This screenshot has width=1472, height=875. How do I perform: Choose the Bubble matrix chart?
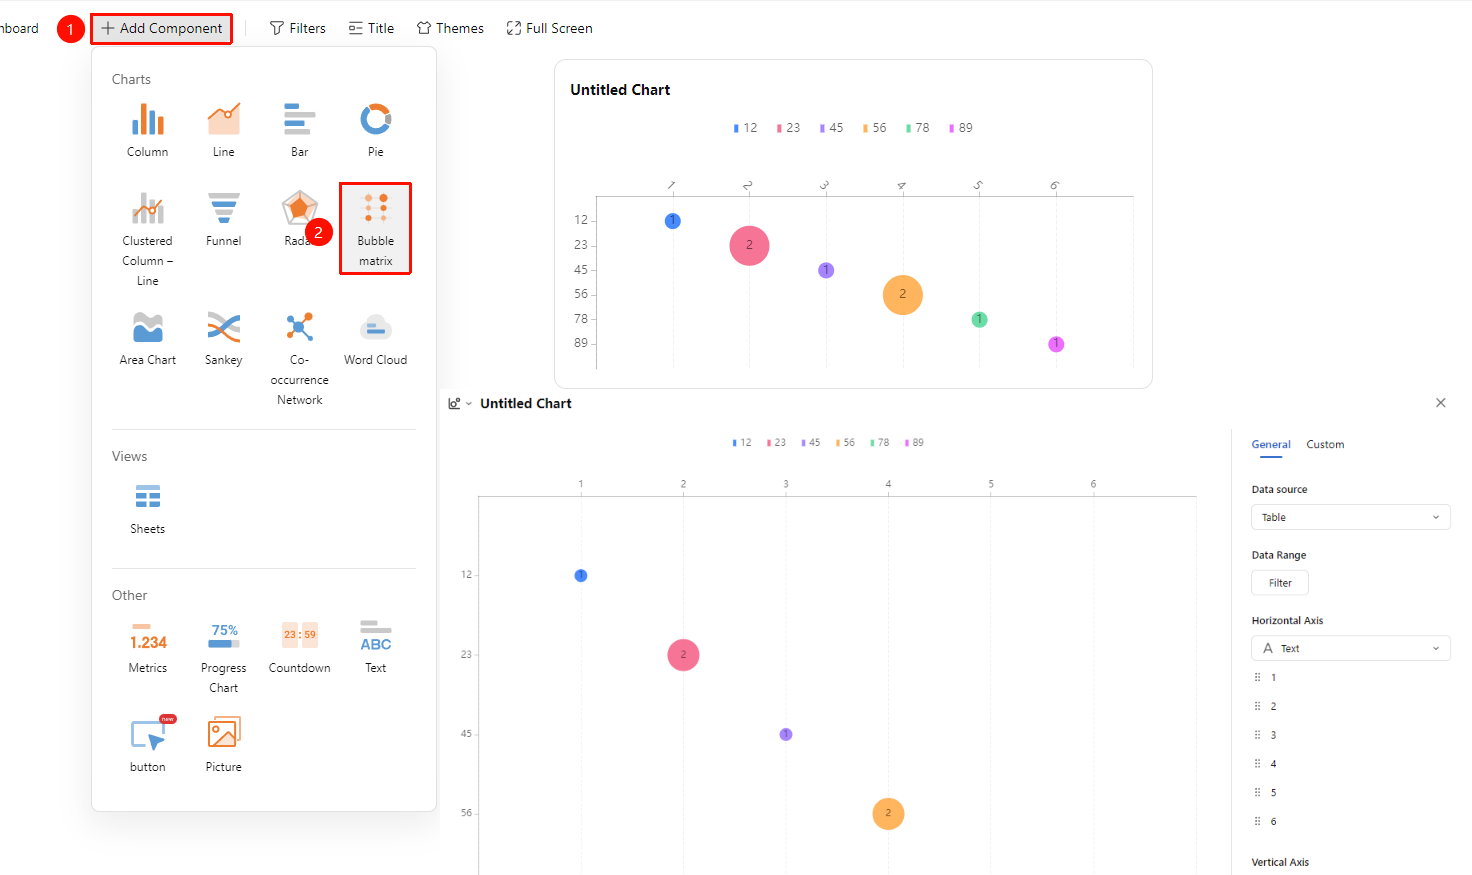coord(376,229)
